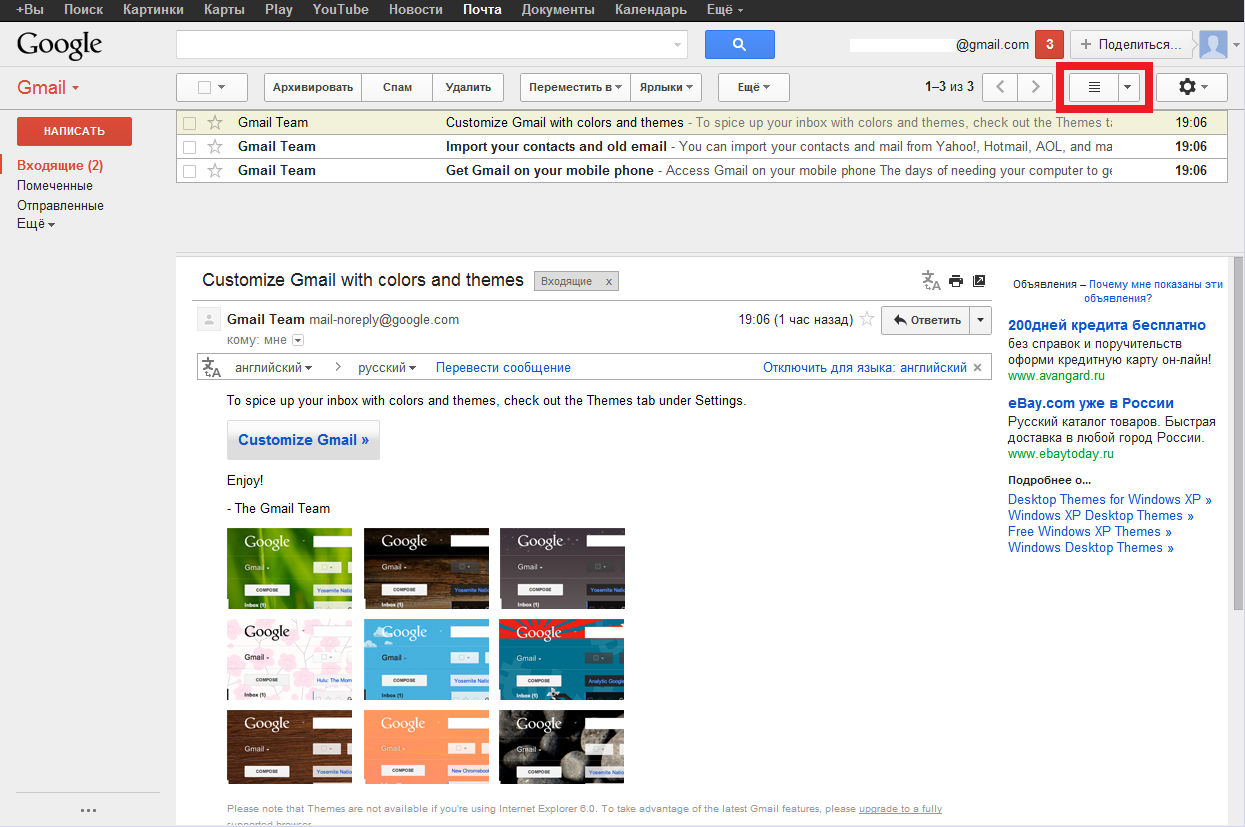This screenshot has height=827, width=1245.
Task: Click the sender's profile picture placeholder
Action: [209, 320]
